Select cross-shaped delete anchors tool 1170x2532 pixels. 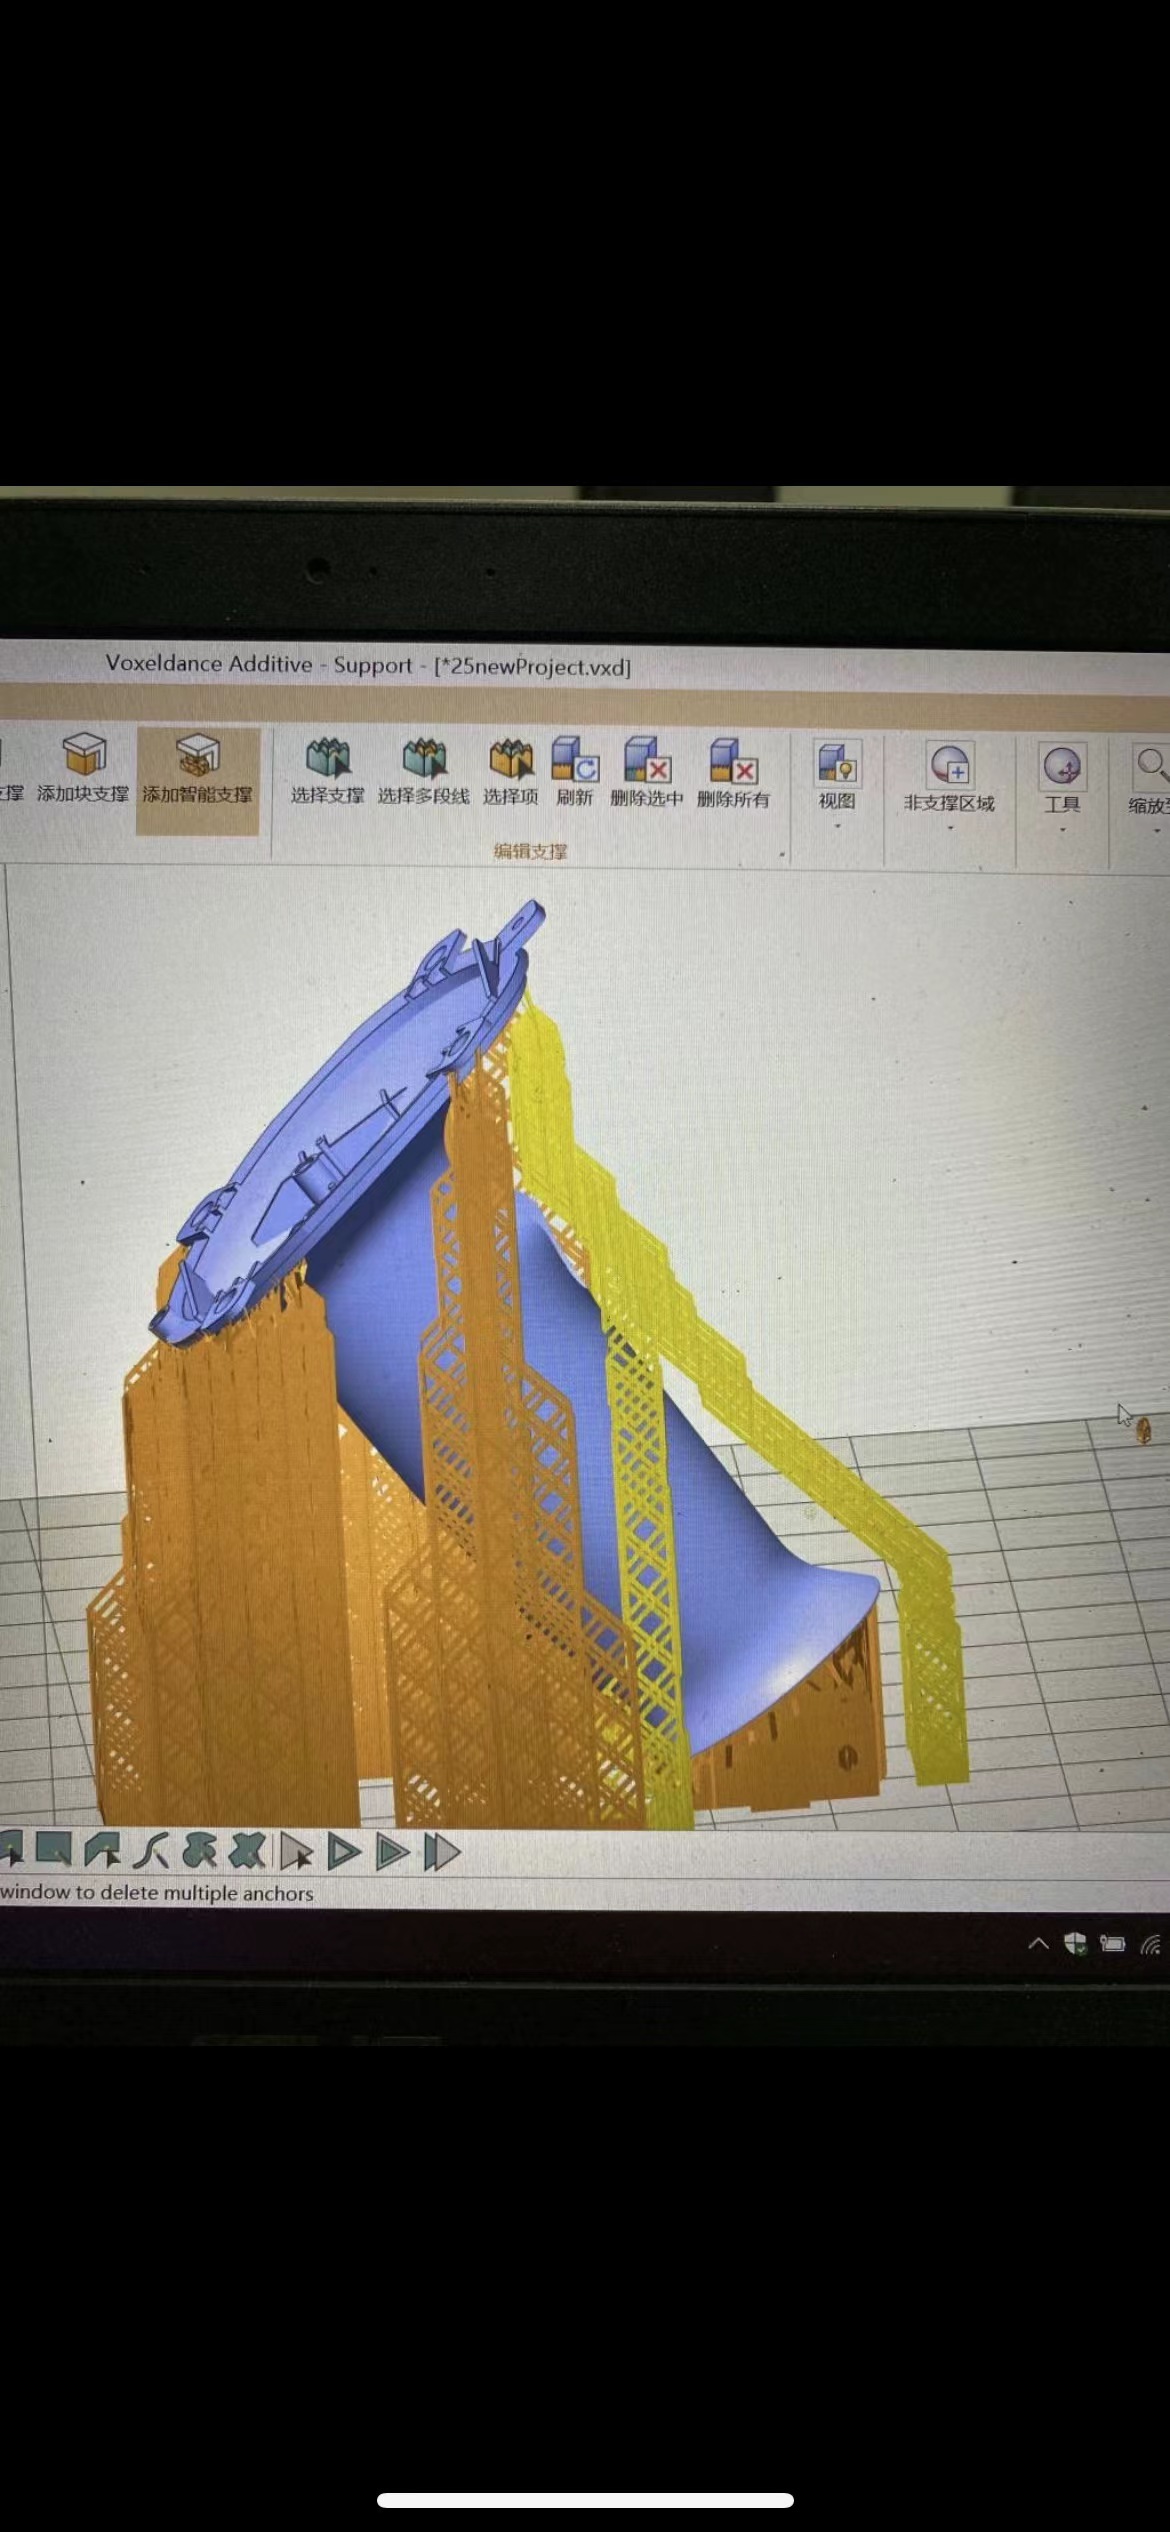tap(247, 1851)
